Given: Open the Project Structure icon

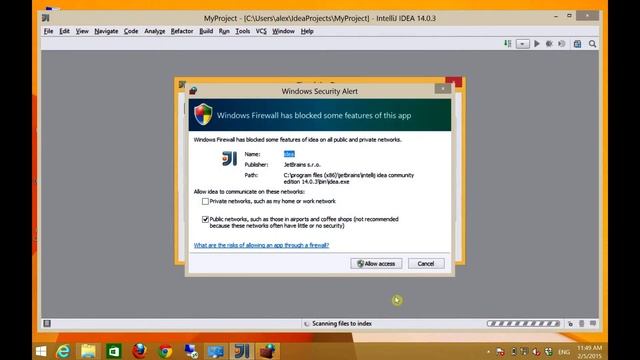Looking at the screenshot, I should coord(577,44).
